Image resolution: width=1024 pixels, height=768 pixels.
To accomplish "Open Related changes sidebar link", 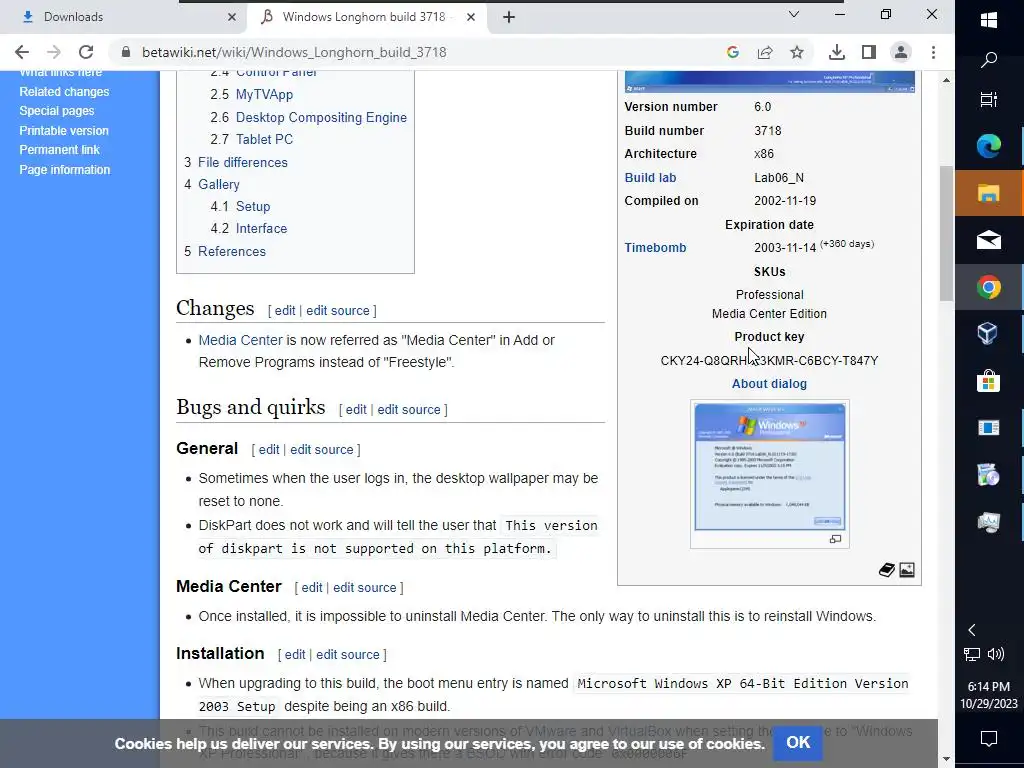I will (64, 92).
